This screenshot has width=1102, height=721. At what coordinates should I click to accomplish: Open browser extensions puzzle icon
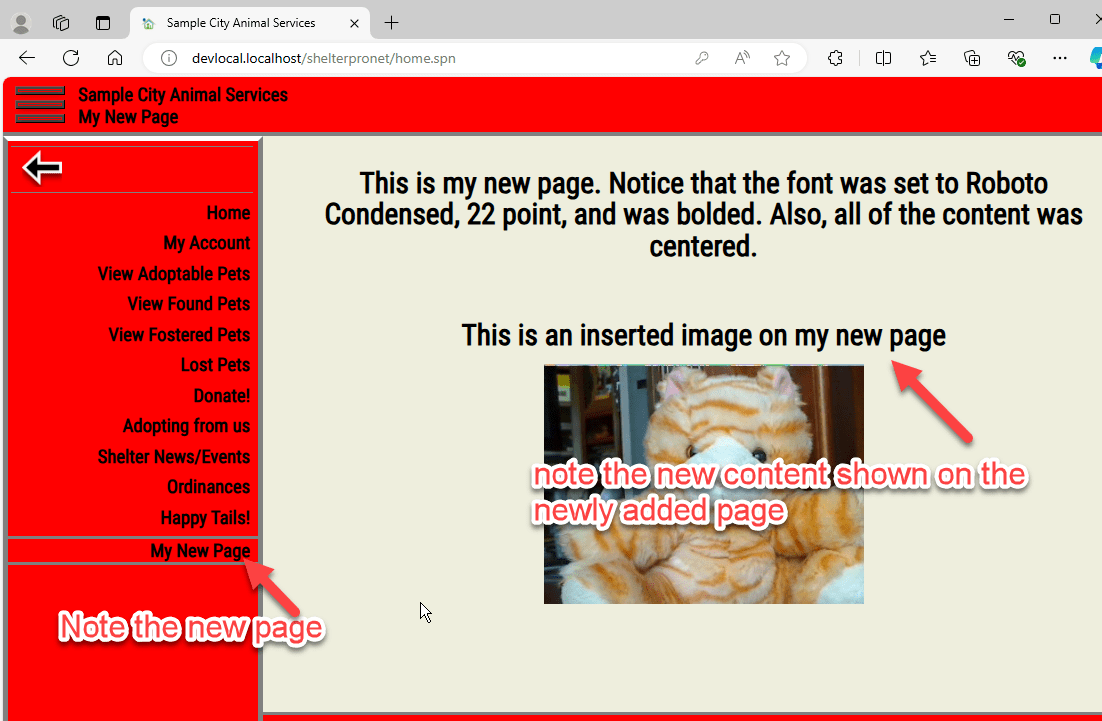pyautogui.click(x=835, y=58)
